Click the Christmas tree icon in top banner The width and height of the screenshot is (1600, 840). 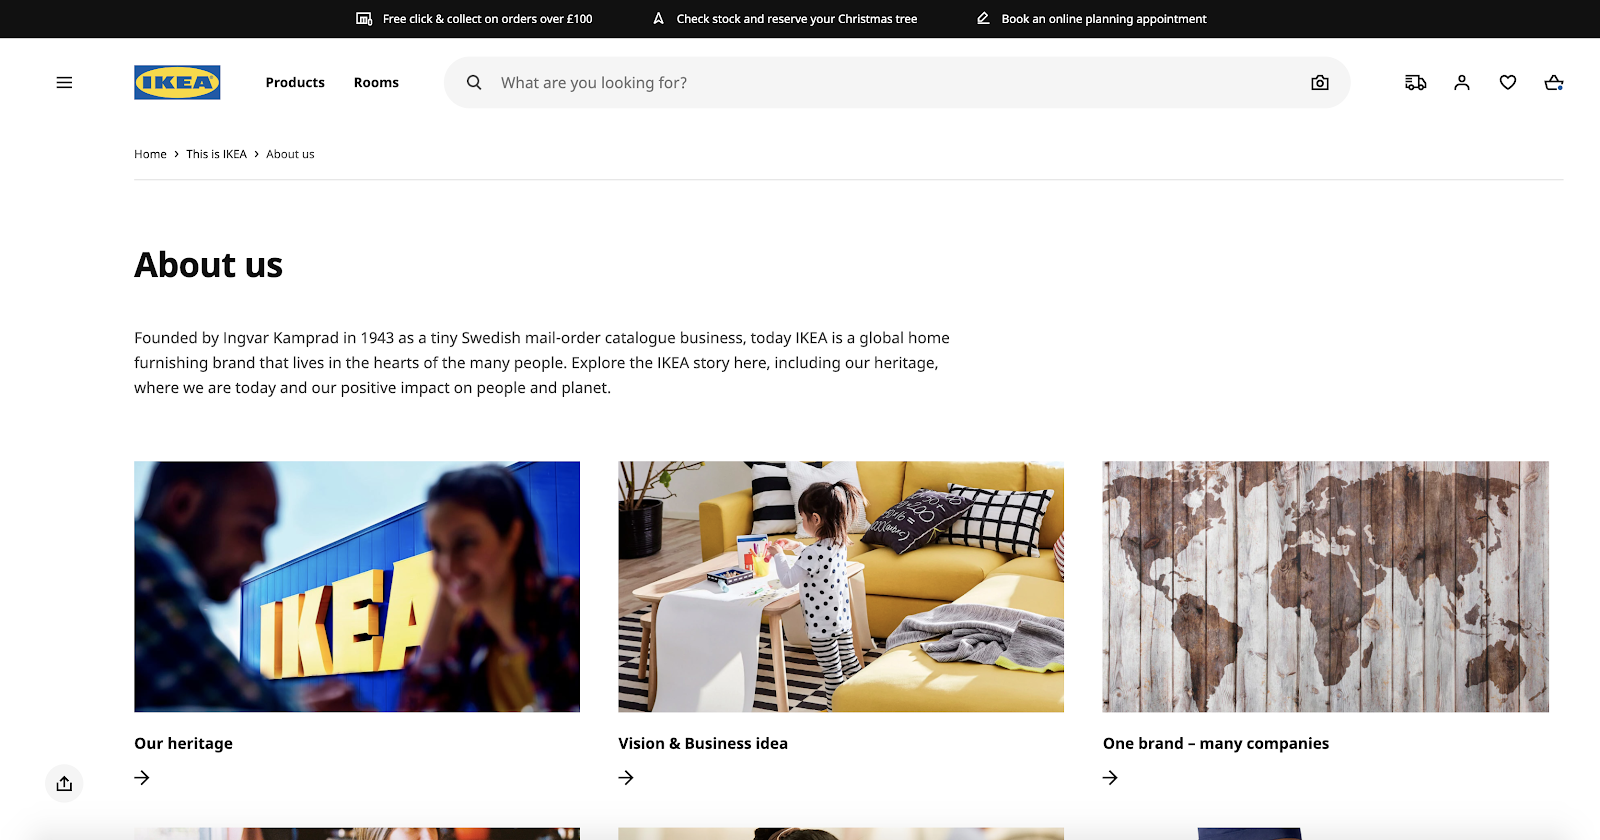click(658, 19)
